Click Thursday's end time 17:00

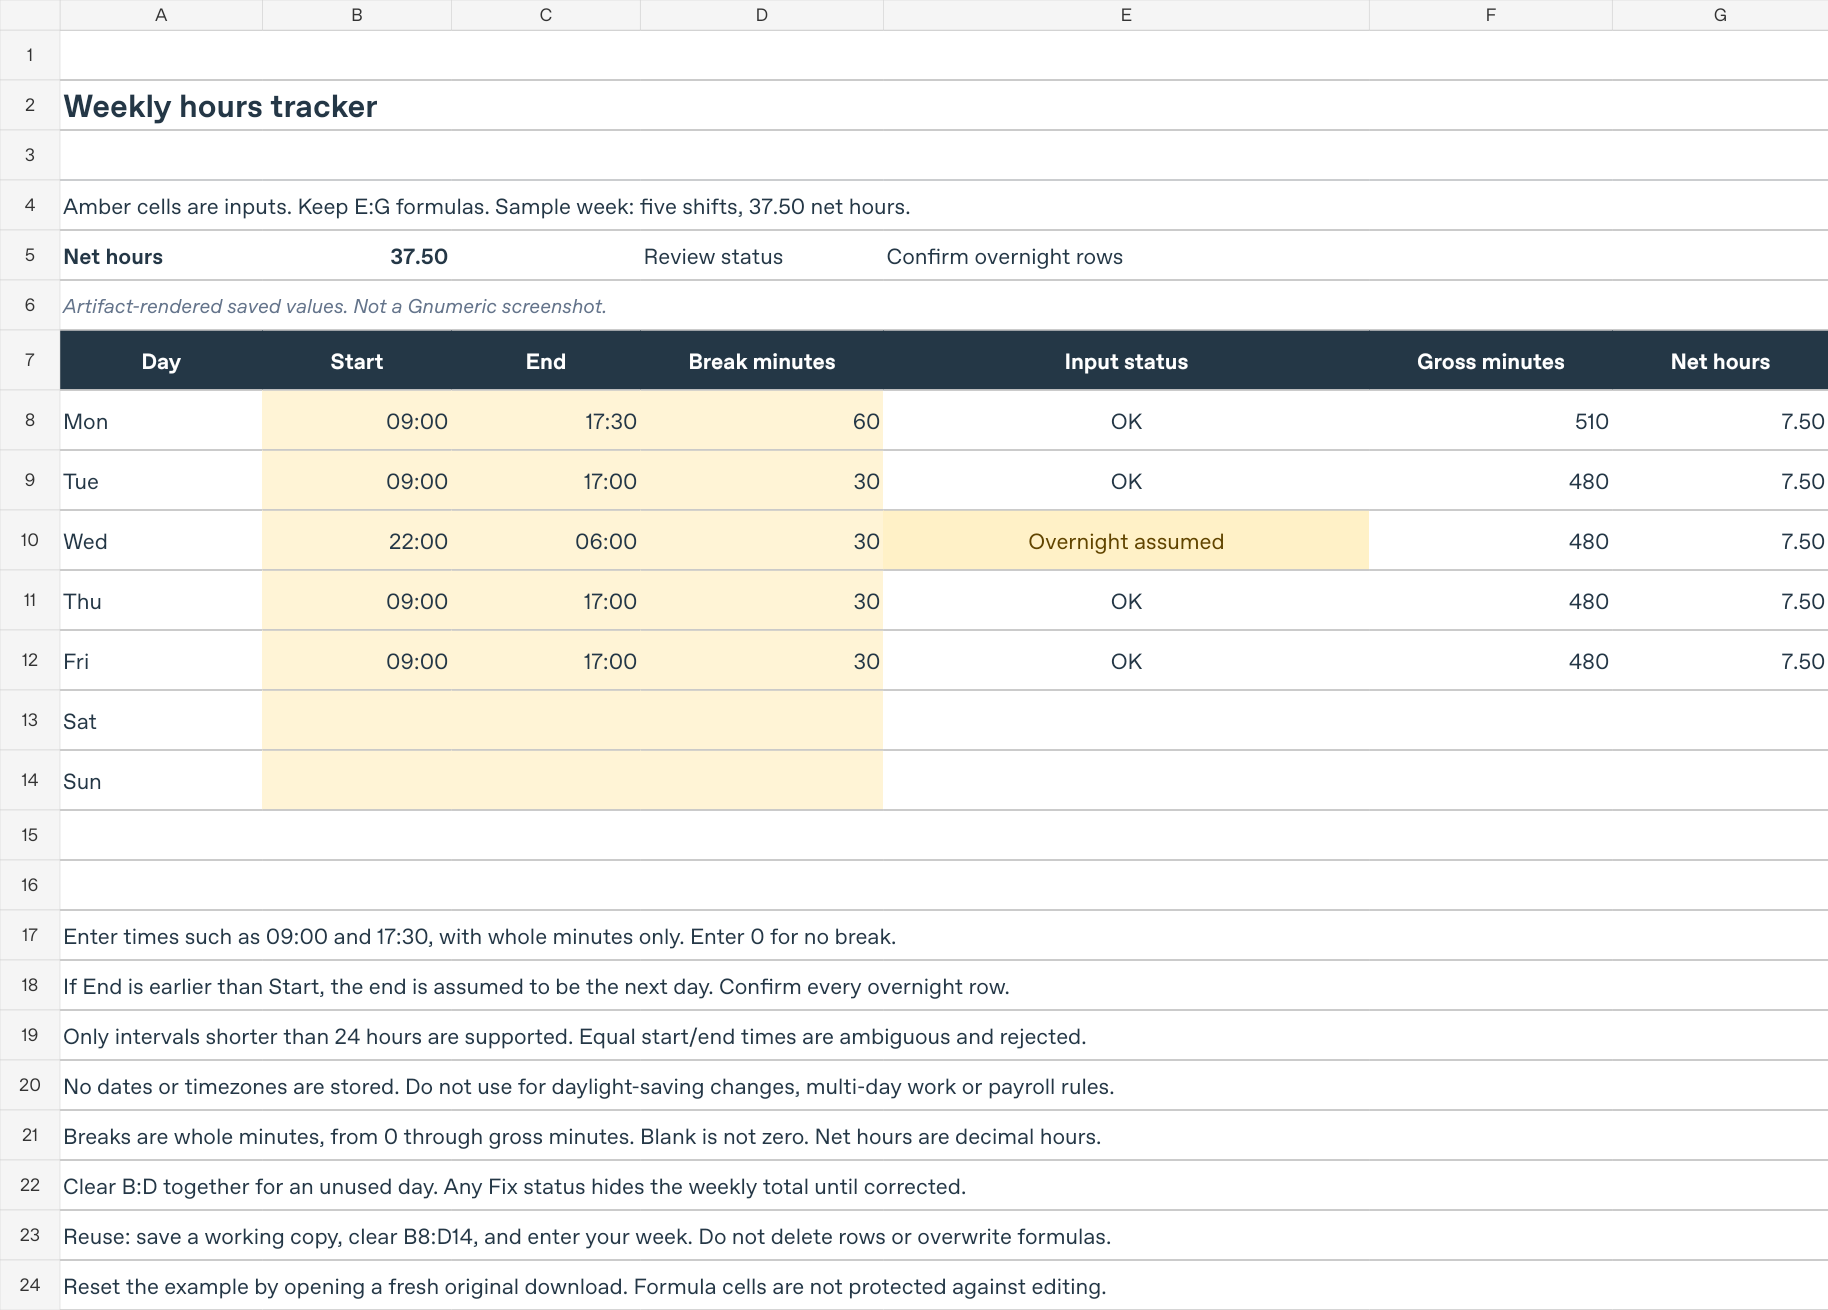[610, 601]
